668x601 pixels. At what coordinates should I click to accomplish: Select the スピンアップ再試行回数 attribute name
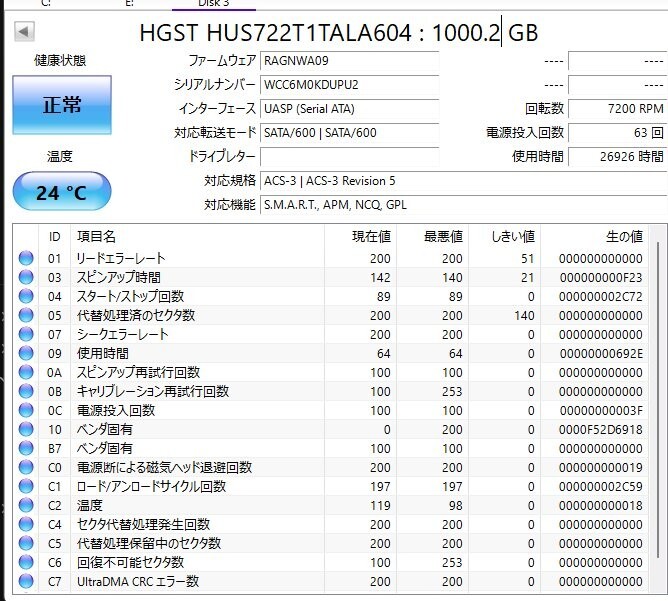click(x=138, y=372)
